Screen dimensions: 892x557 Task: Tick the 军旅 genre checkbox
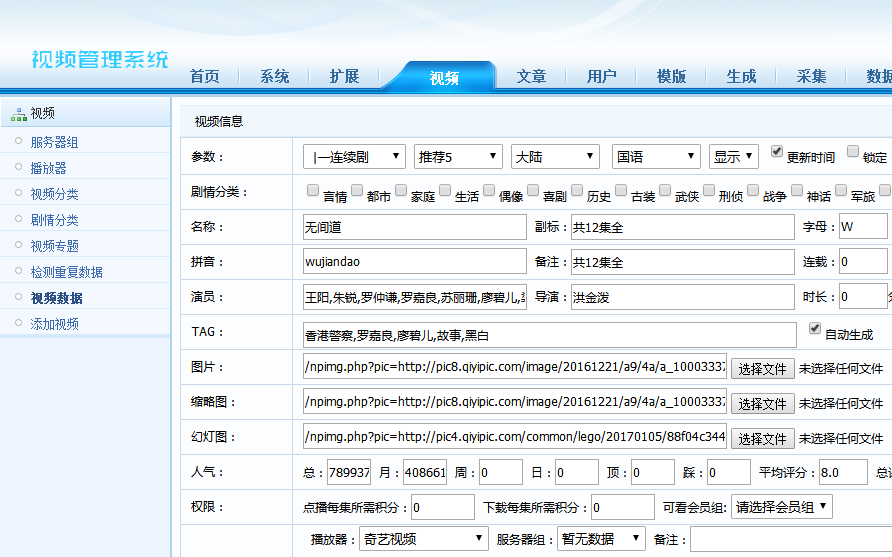(841, 190)
